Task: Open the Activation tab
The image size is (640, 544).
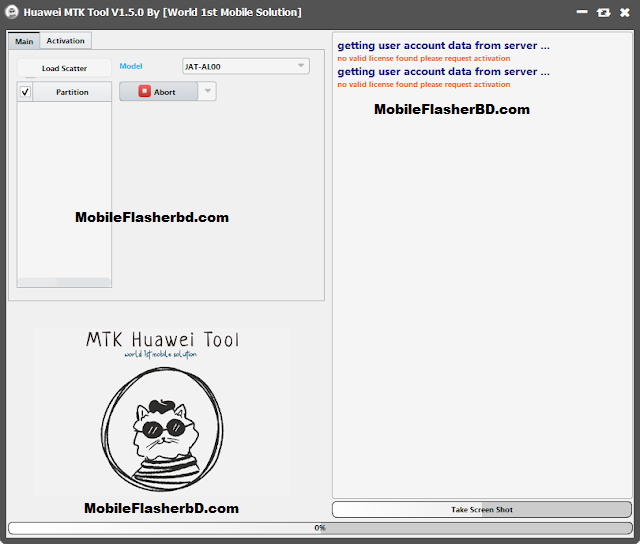Action: 65,41
